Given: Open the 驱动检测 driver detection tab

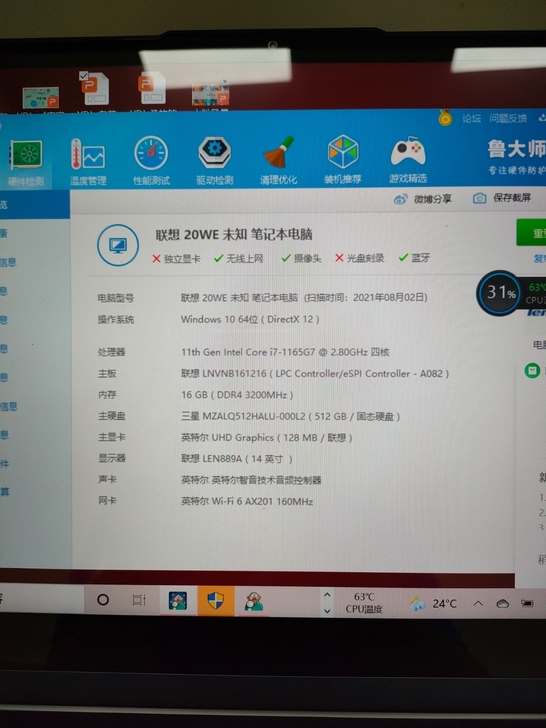Looking at the screenshot, I should [x=214, y=161].
